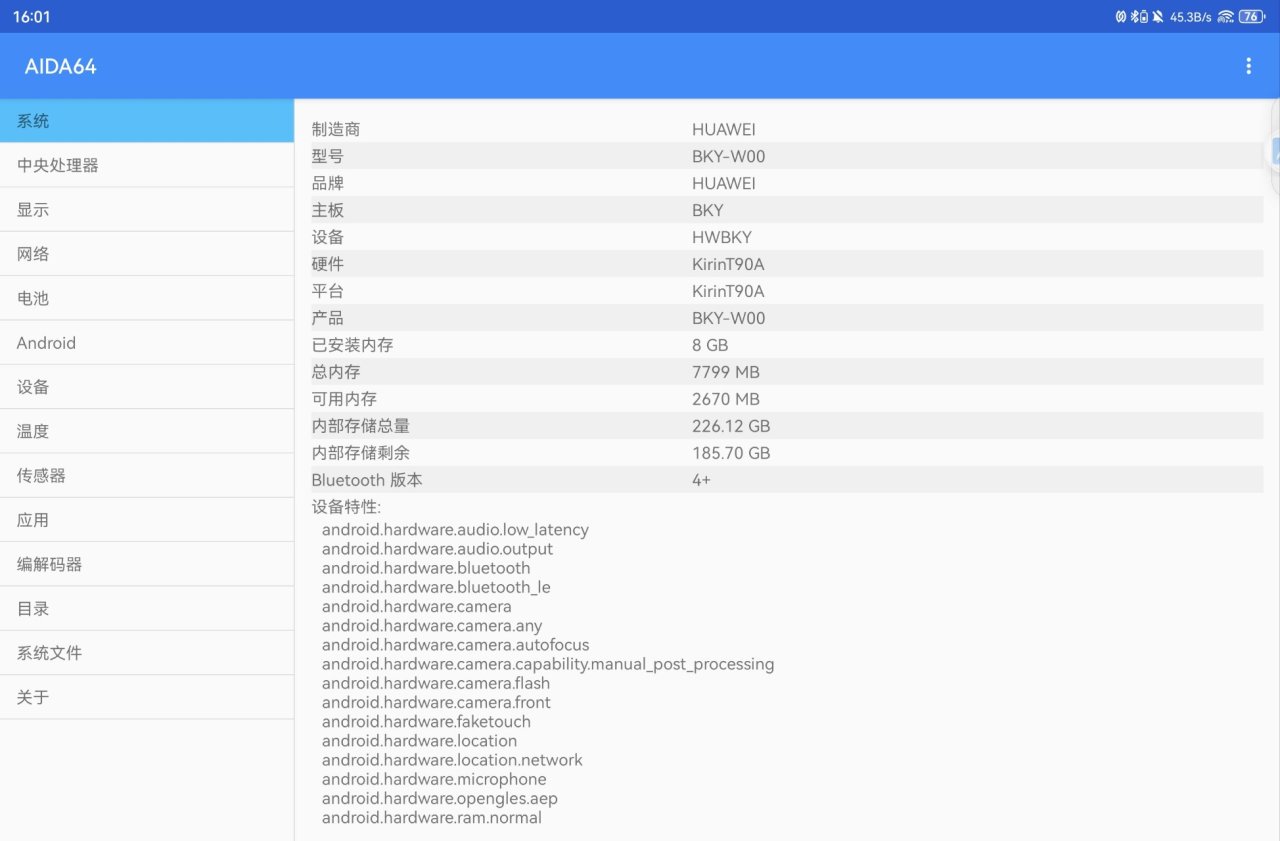Screen dimensions: 1280x841
Task: Click android.hardware.camera.any entry
Action: [x=432, y=626]
